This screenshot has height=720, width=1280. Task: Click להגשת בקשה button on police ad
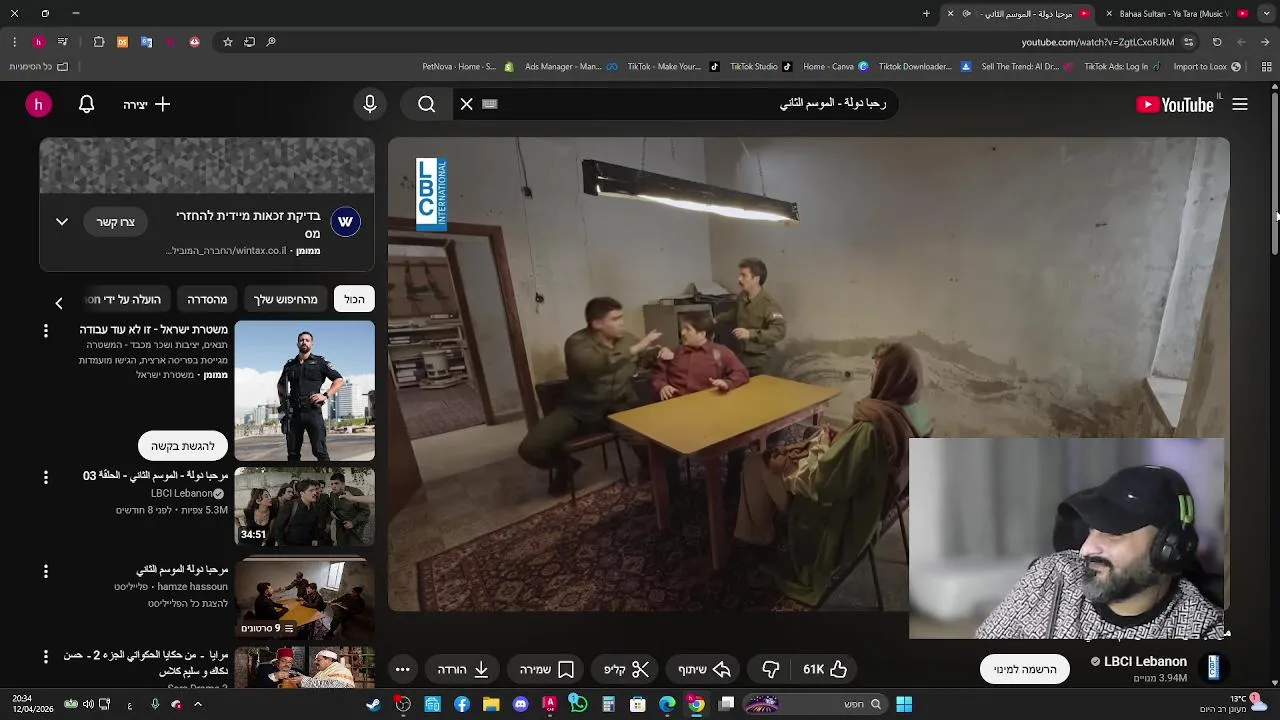[x=183, y=446]
